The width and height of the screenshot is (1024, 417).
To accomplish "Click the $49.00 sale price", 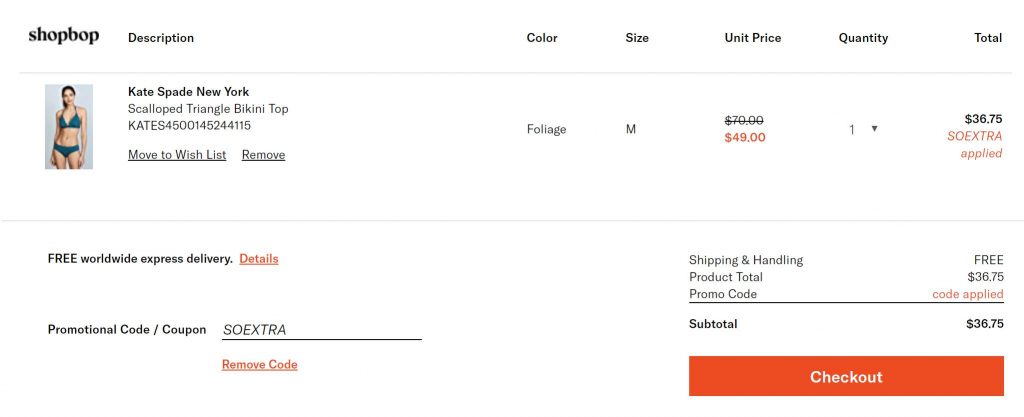I will [744, 138].
